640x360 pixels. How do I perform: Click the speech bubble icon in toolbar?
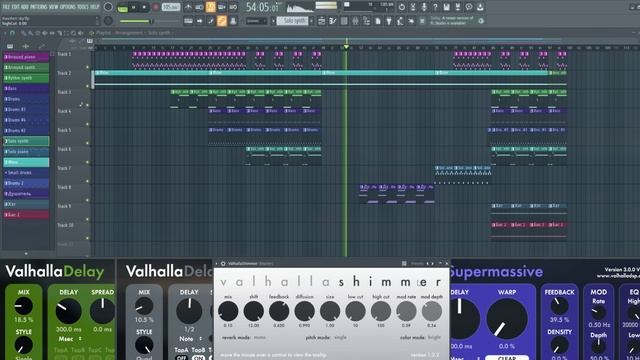click(469, 7)
